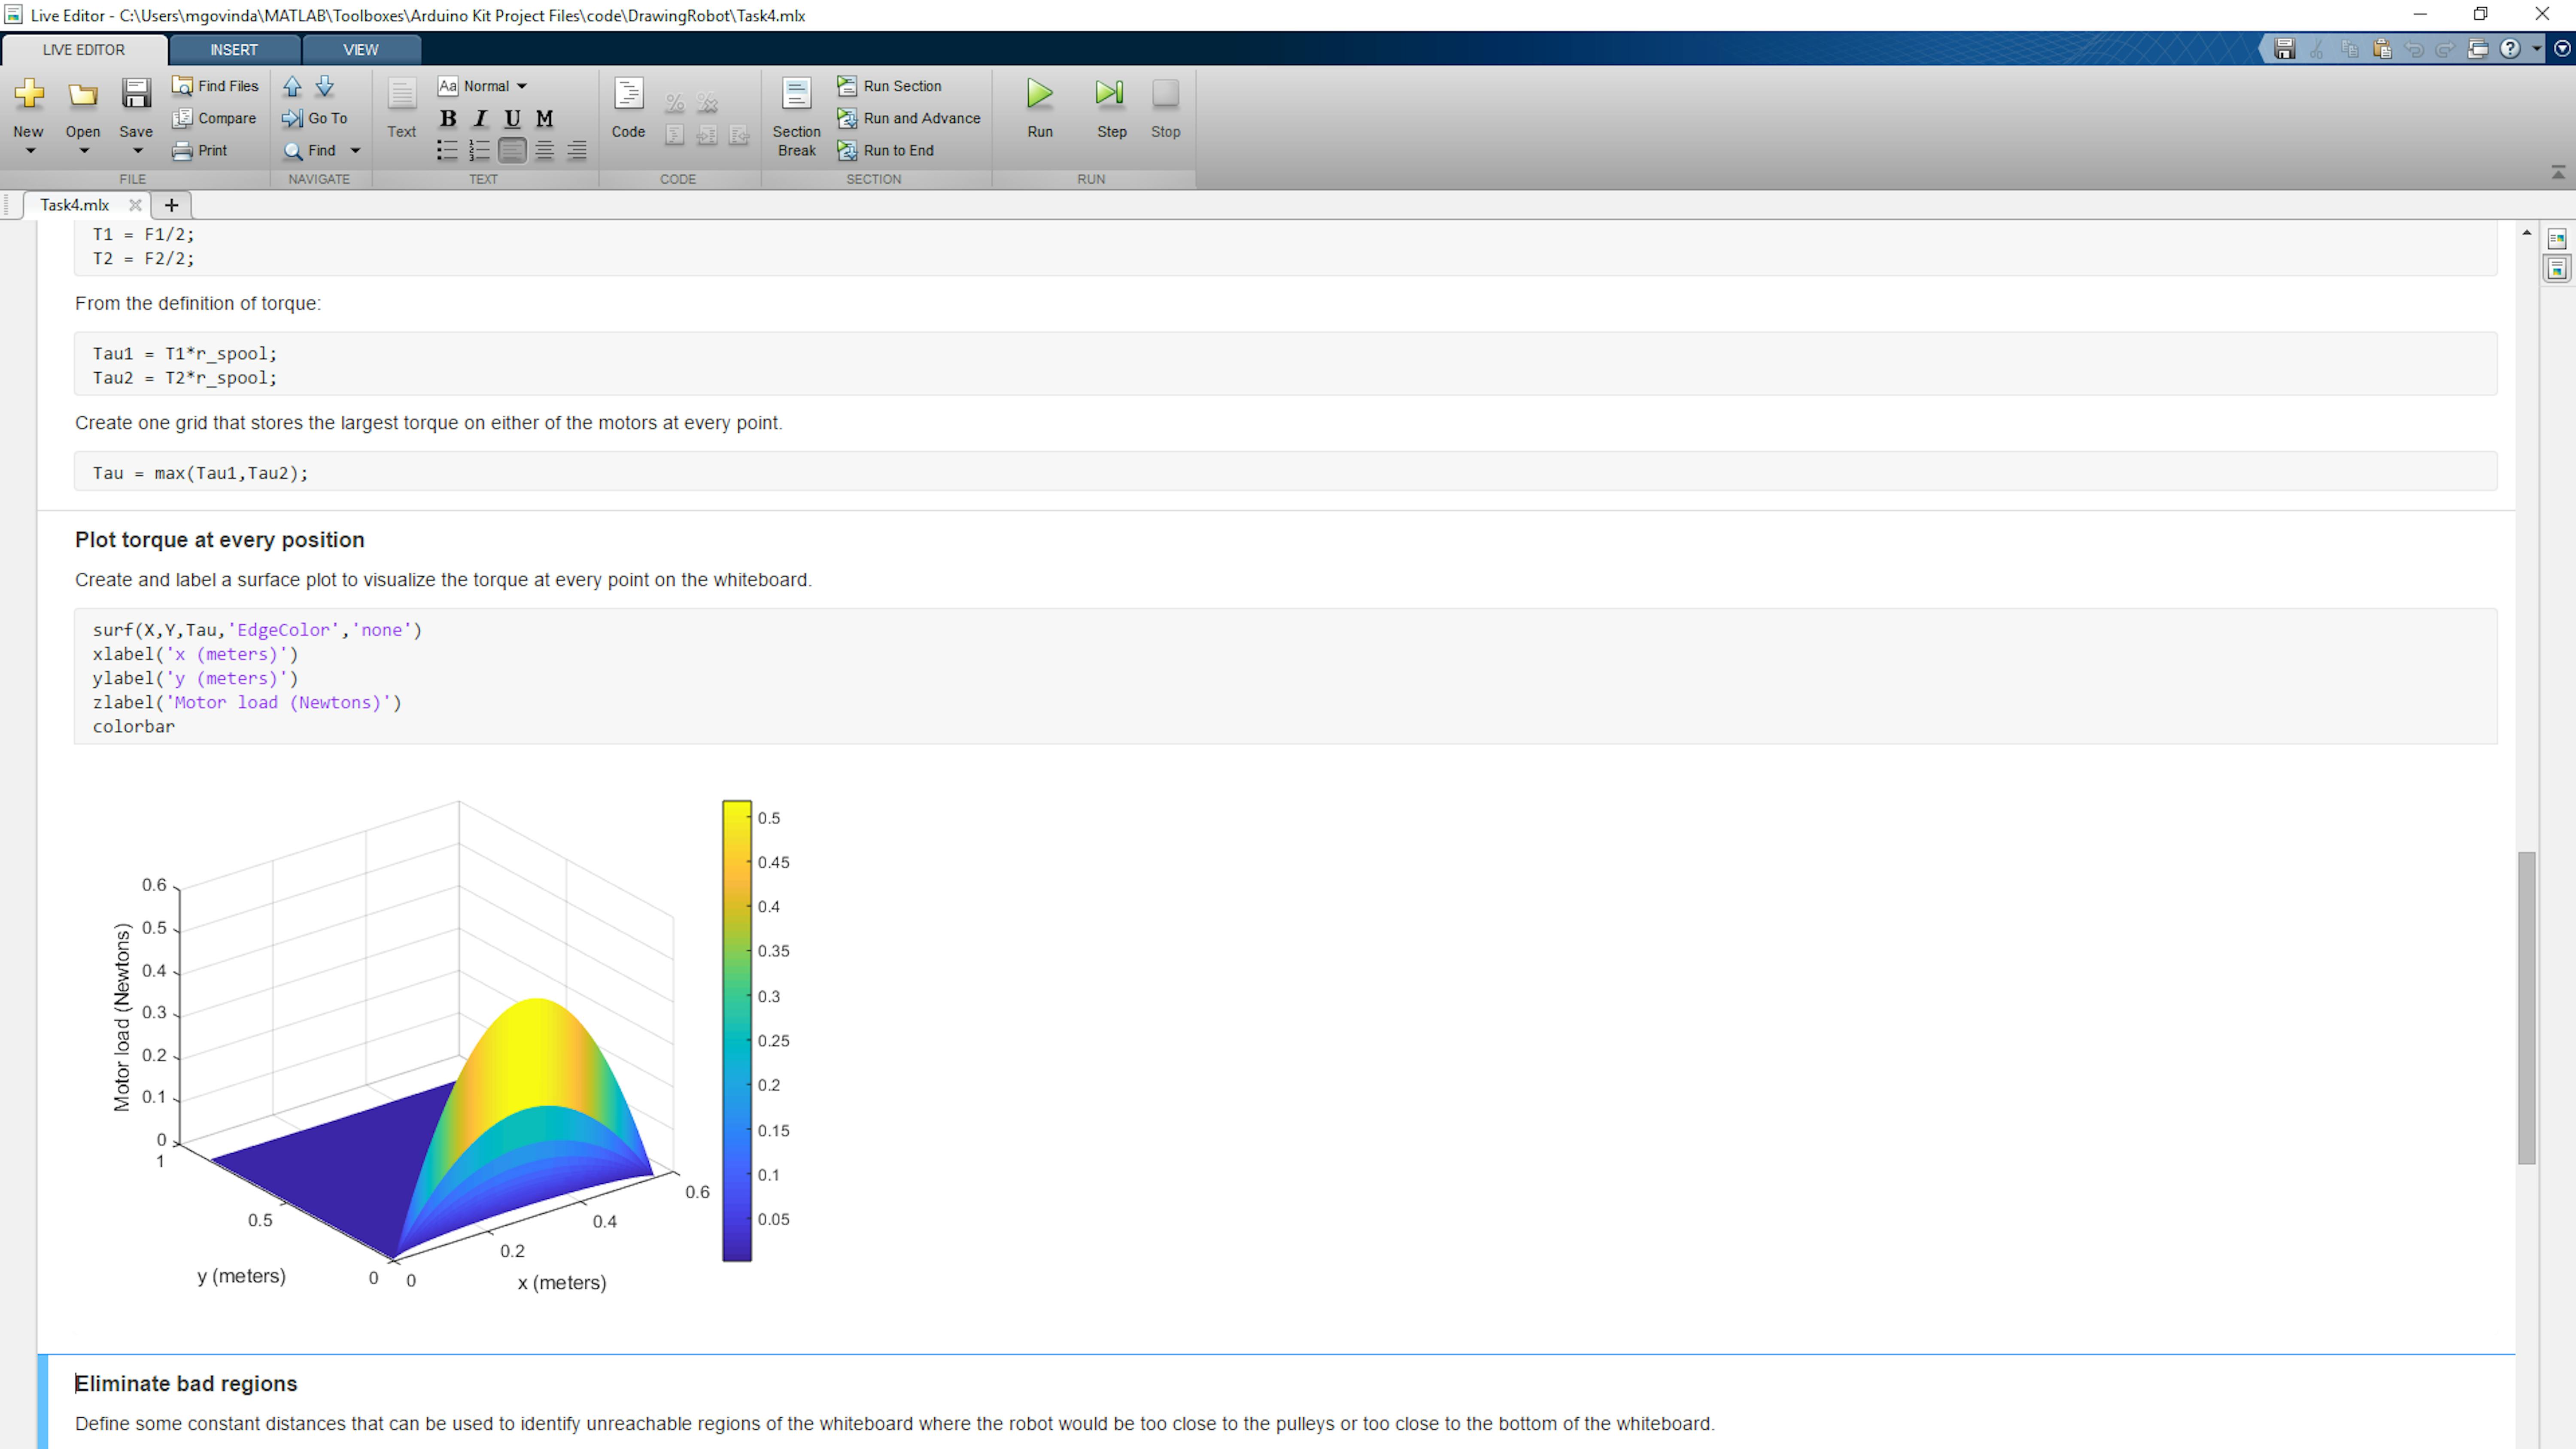The height and width of the screenshot is (1449, 2576).
Task: Click the quick access Paste clipboard icon
Action: (x=2382, y=49)
